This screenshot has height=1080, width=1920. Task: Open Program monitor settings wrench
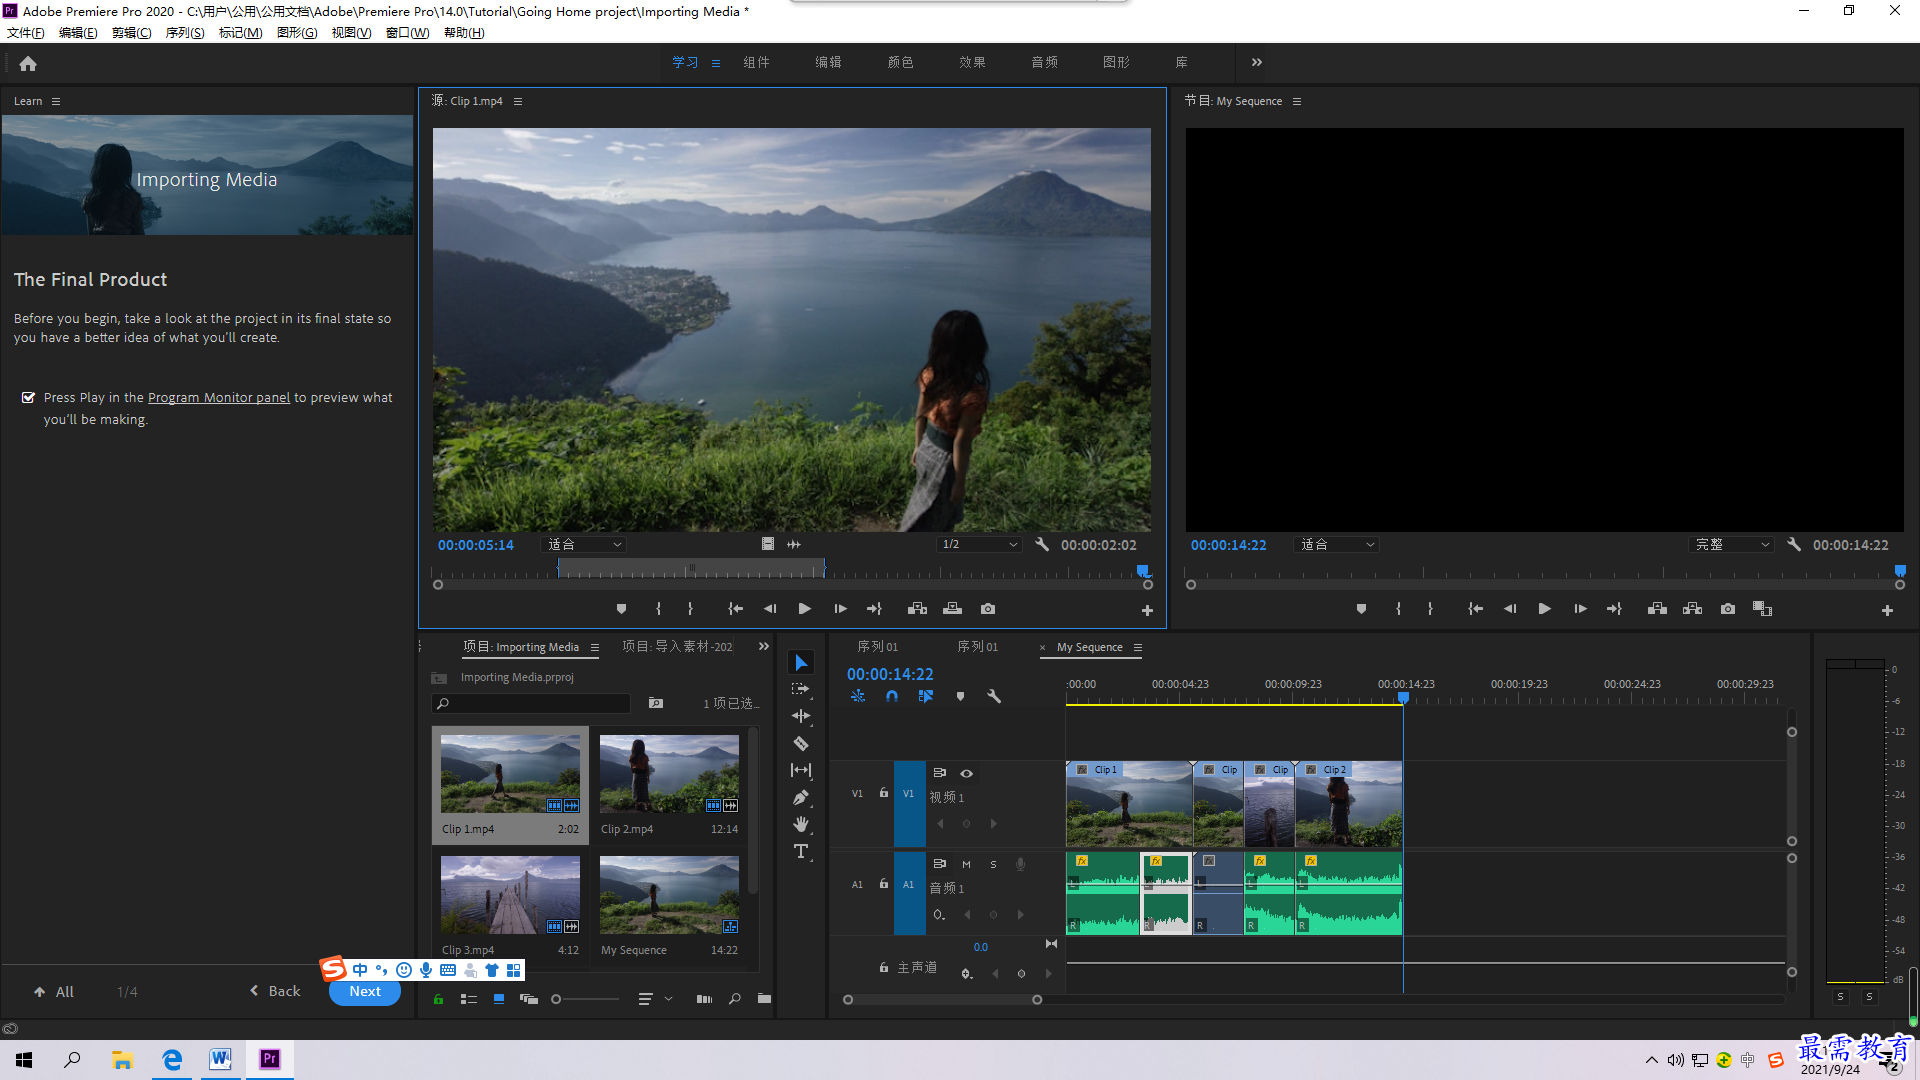point(1794,545)
